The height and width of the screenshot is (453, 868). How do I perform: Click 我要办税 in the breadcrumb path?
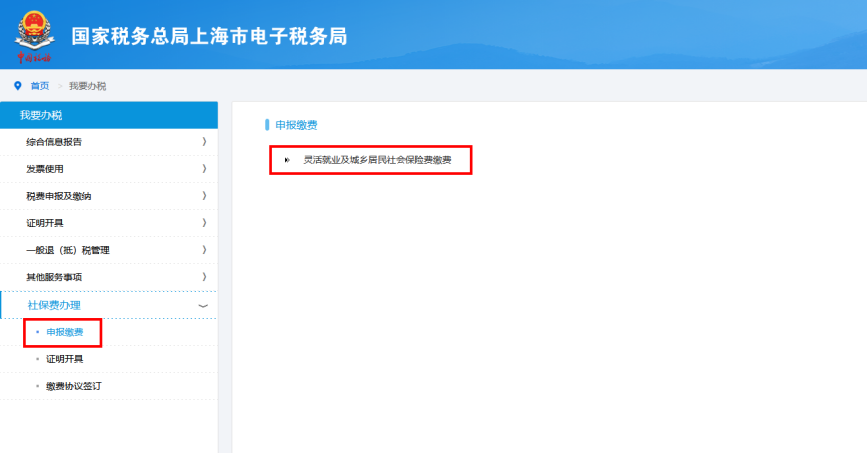[x=87, y=86]
